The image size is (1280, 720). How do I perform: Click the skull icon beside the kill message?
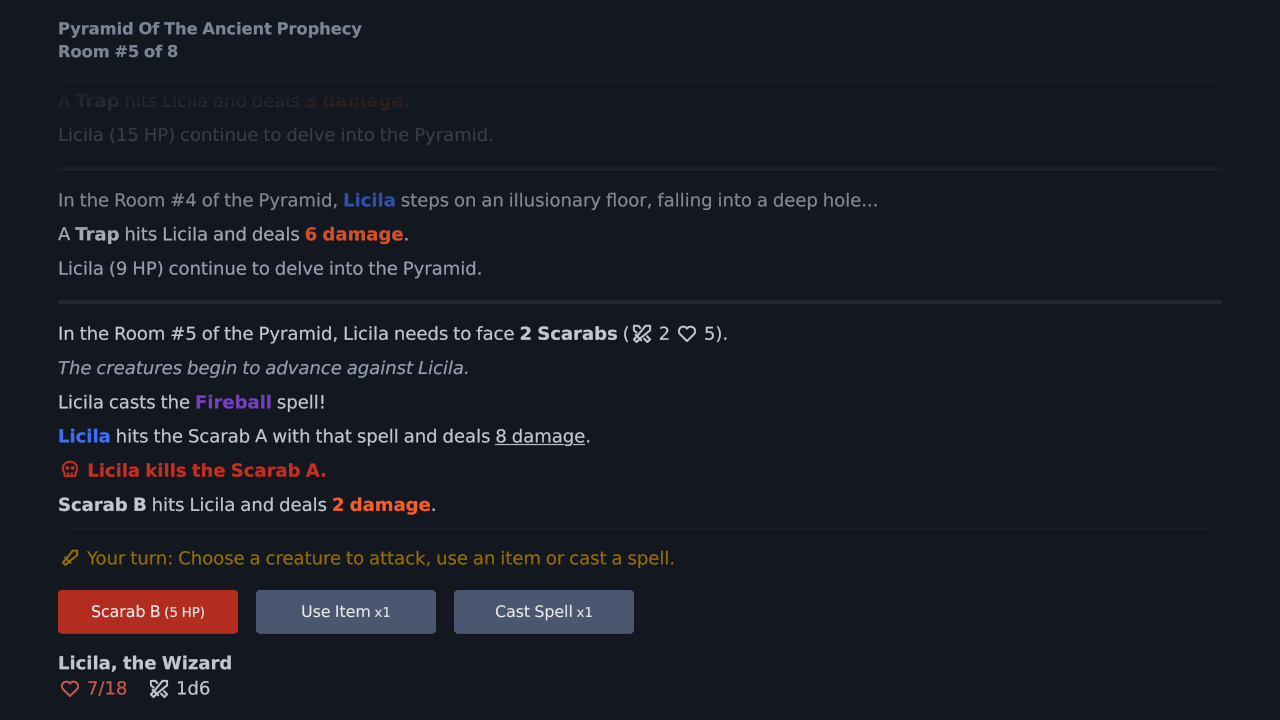pyautogui.click(x=70, y=470)
